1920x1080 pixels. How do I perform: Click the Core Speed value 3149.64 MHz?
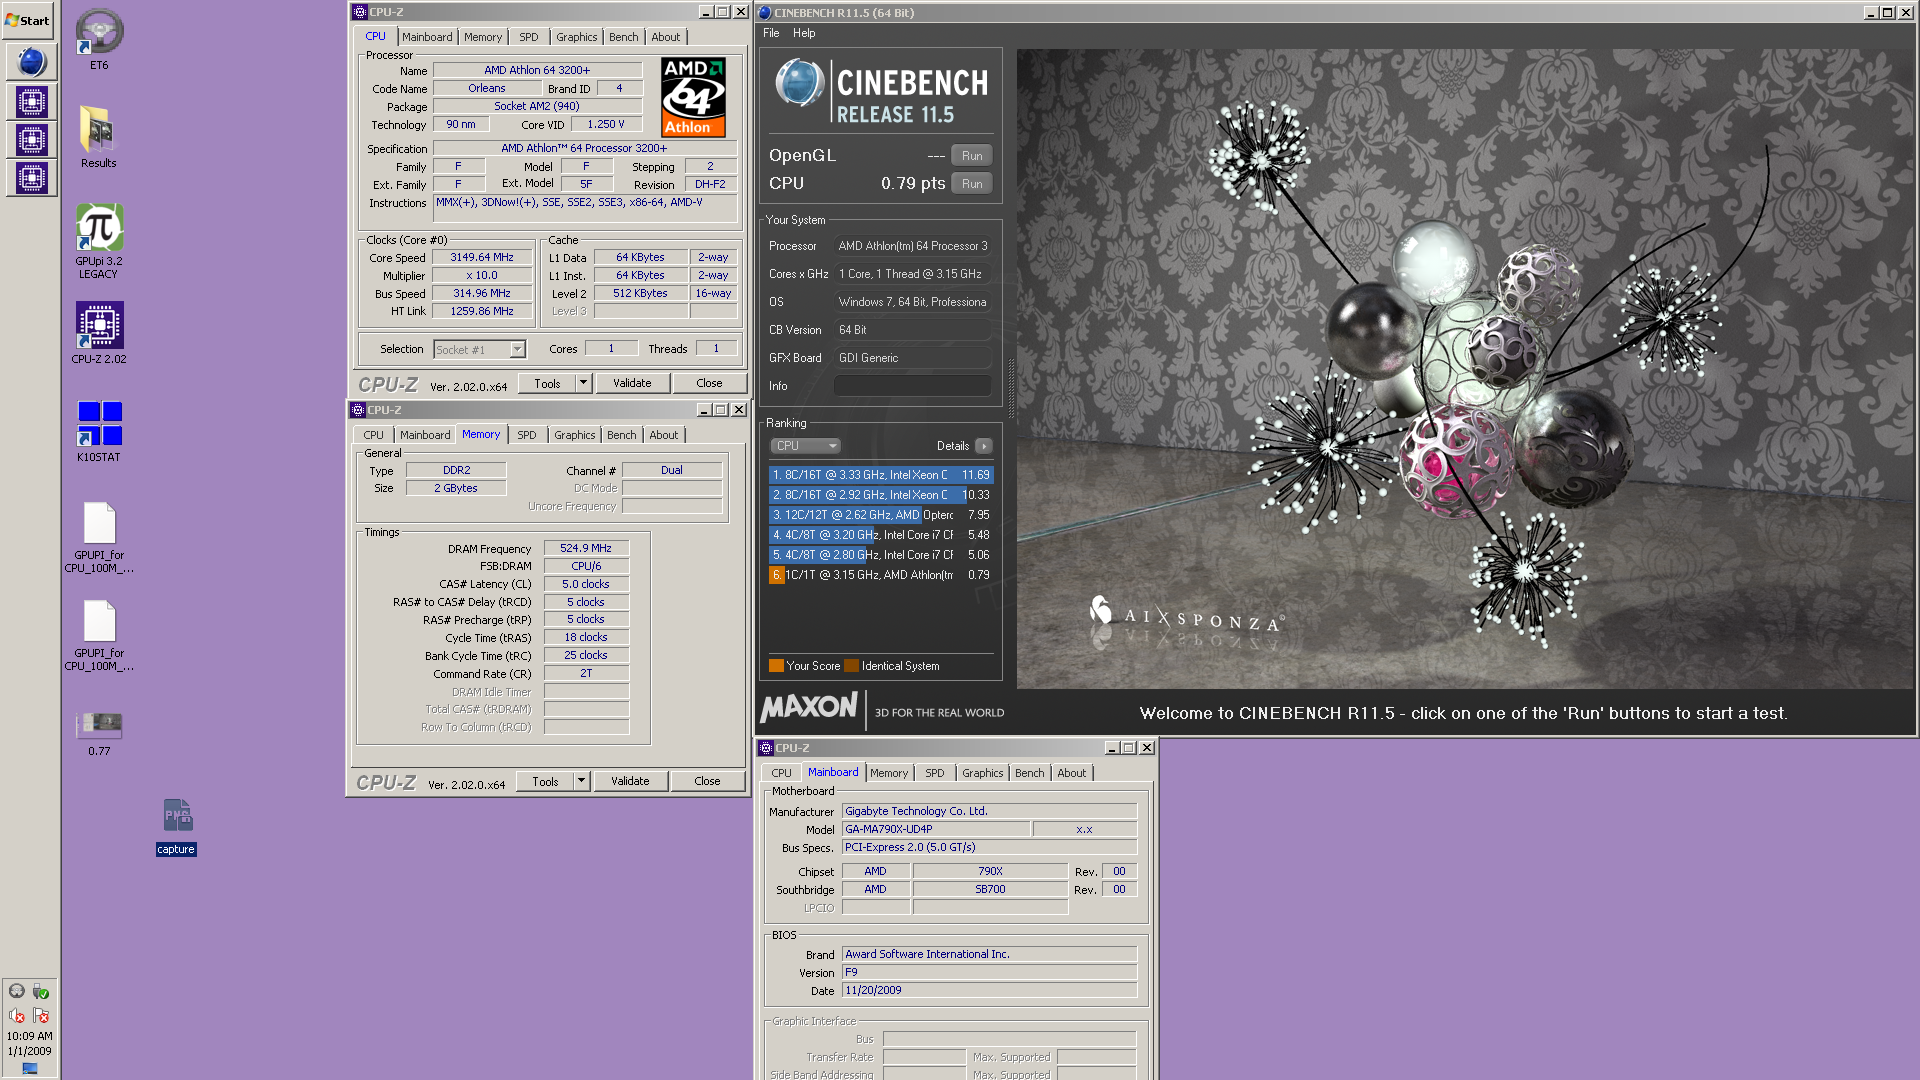482,257
